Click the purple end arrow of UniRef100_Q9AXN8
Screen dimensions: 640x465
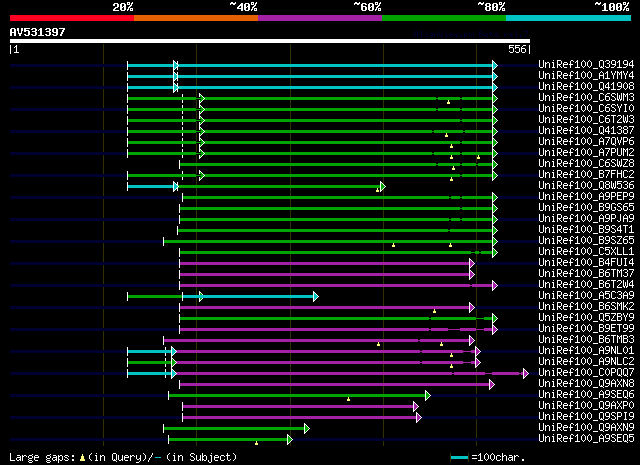(x=492, y=385)
